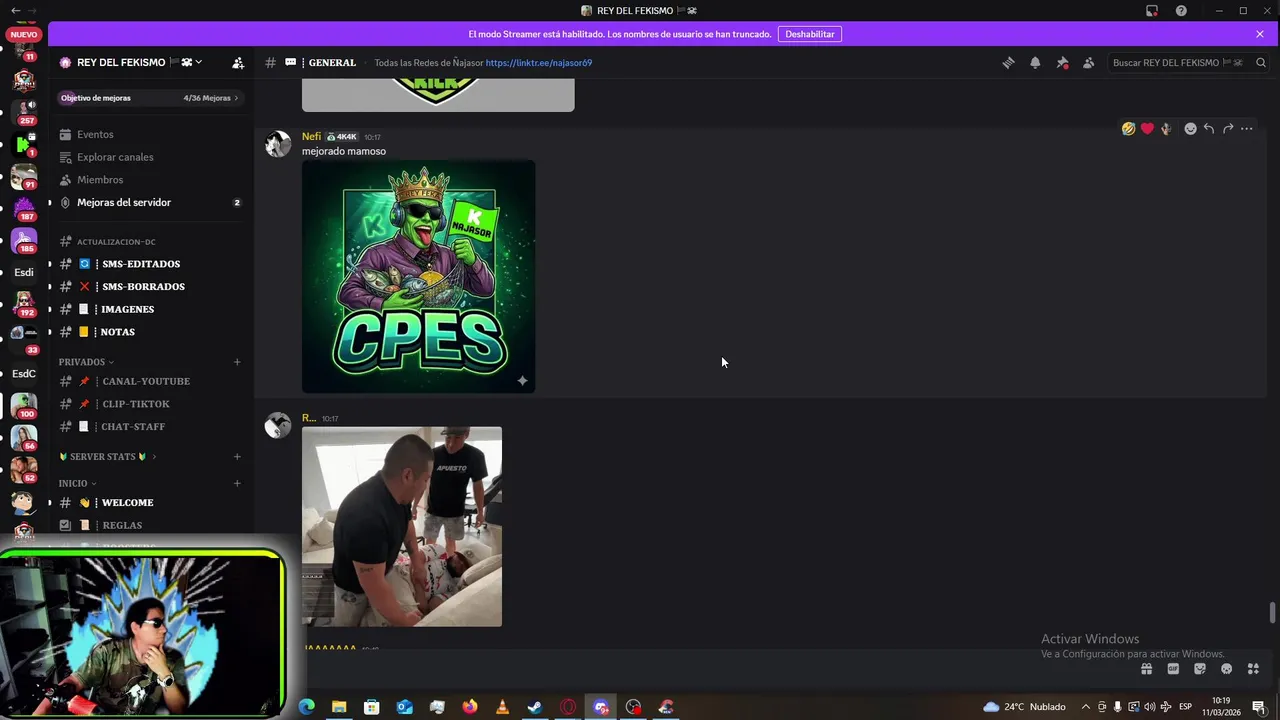Click Nefi's avatar
1280x720 pixels.
278,144
